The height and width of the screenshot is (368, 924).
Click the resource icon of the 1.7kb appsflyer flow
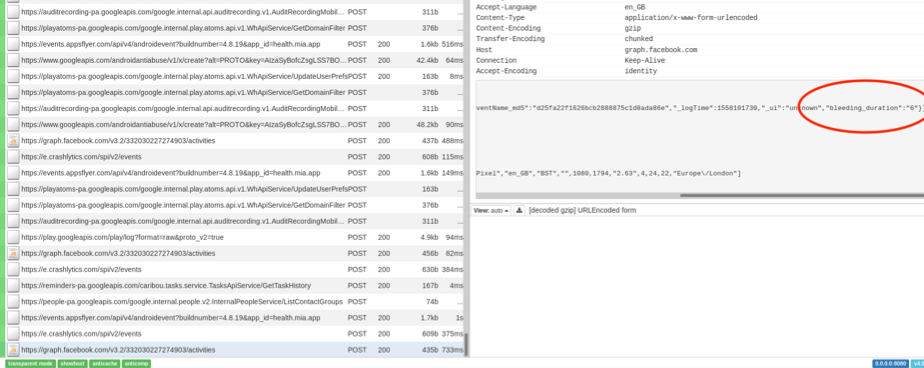[x=13, y=318]
